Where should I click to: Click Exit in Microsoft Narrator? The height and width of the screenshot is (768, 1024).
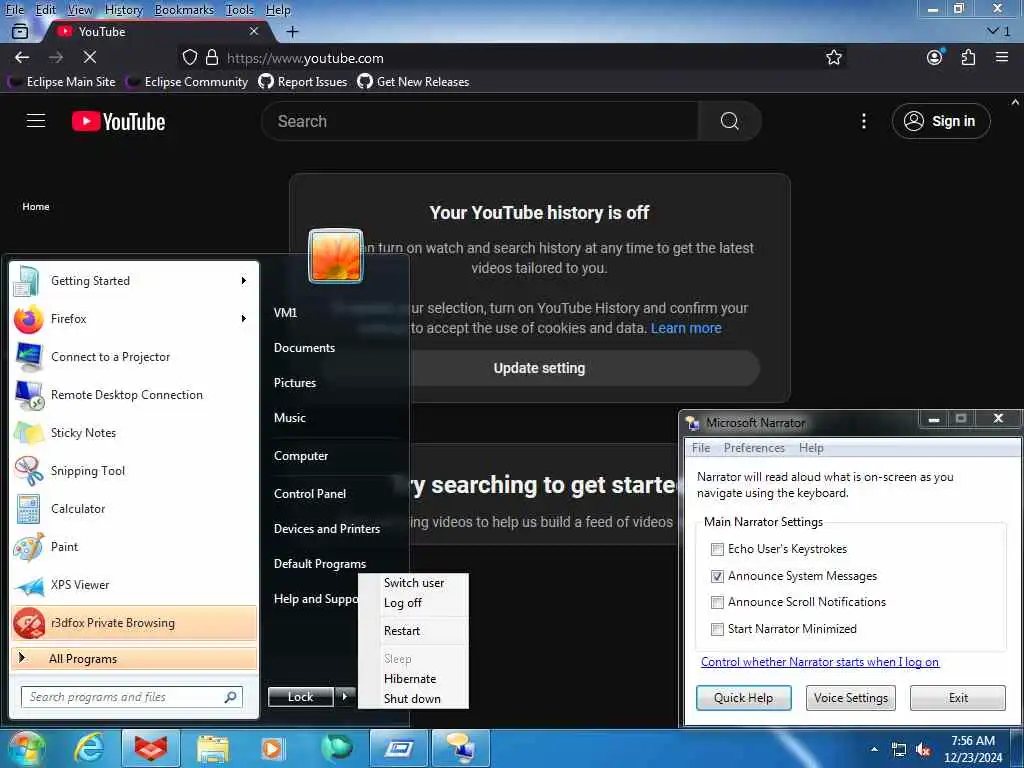(958, 697)
